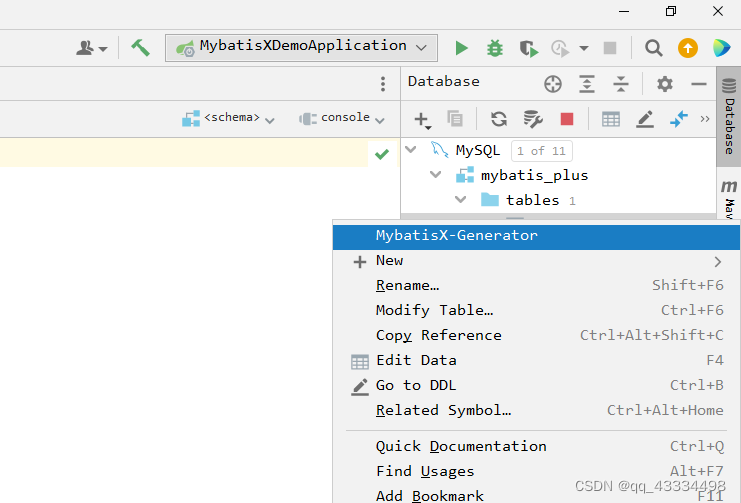The width and height of the screenshot is (741, 503).
Task: Hide the Database panel with minus icon
Action: click(x=698, y=84)
